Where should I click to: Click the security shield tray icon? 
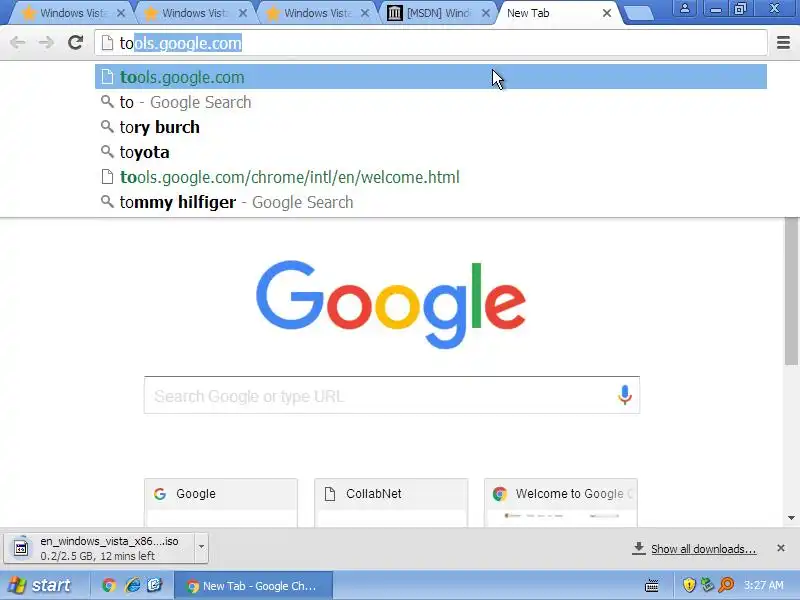689,585
